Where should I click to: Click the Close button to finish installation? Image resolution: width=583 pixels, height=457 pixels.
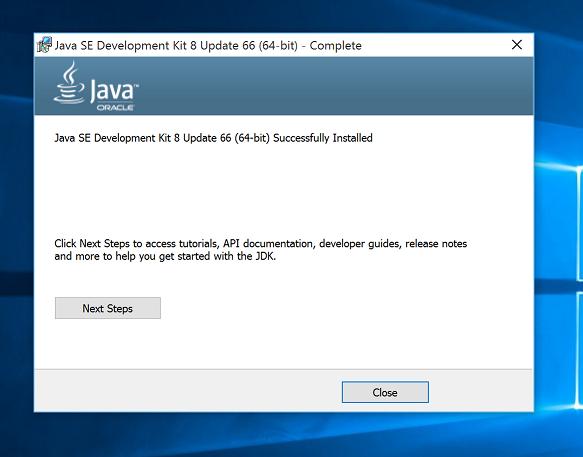click(385, 392)
